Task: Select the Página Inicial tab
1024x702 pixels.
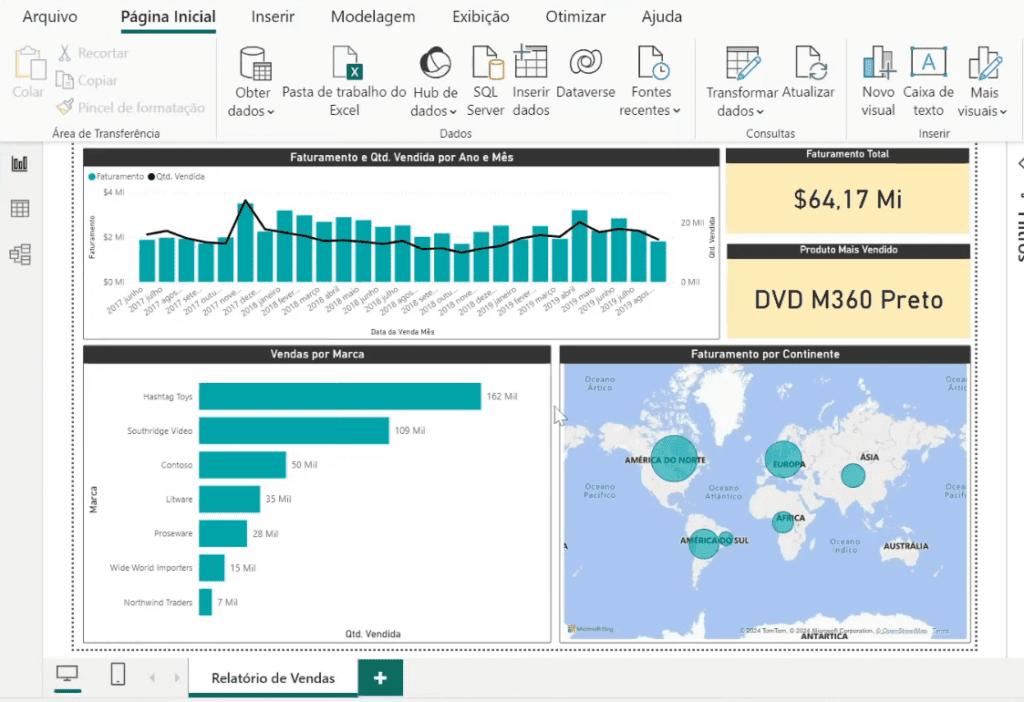Action: (x=168, y=16)
